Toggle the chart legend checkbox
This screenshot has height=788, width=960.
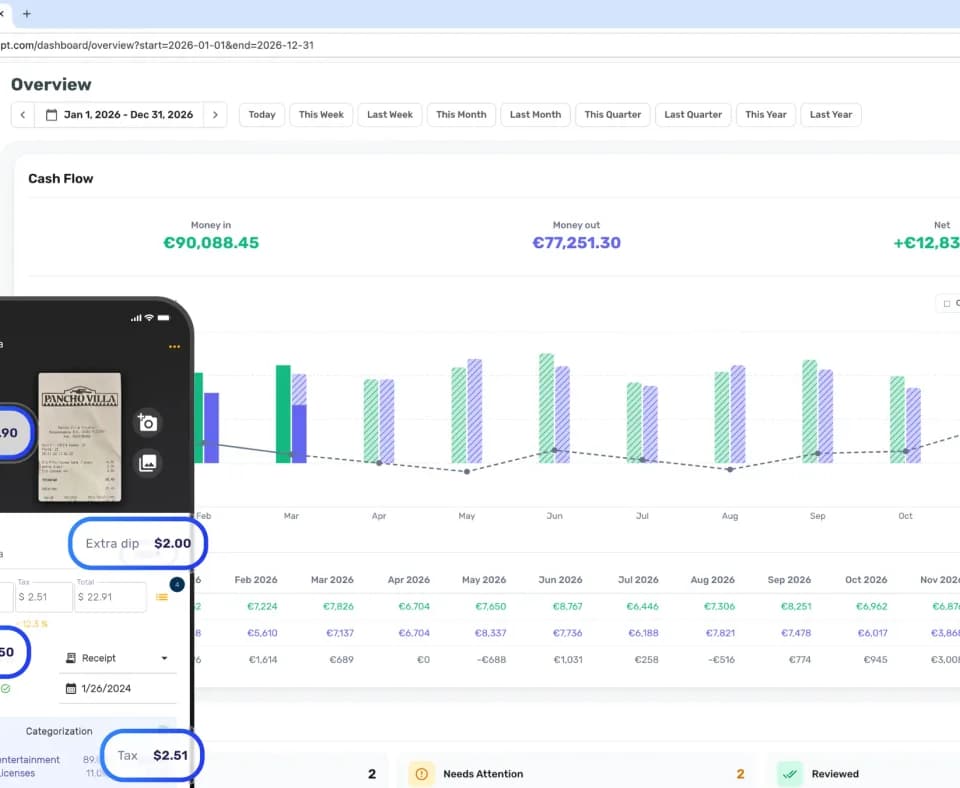[x=947, y=304]
